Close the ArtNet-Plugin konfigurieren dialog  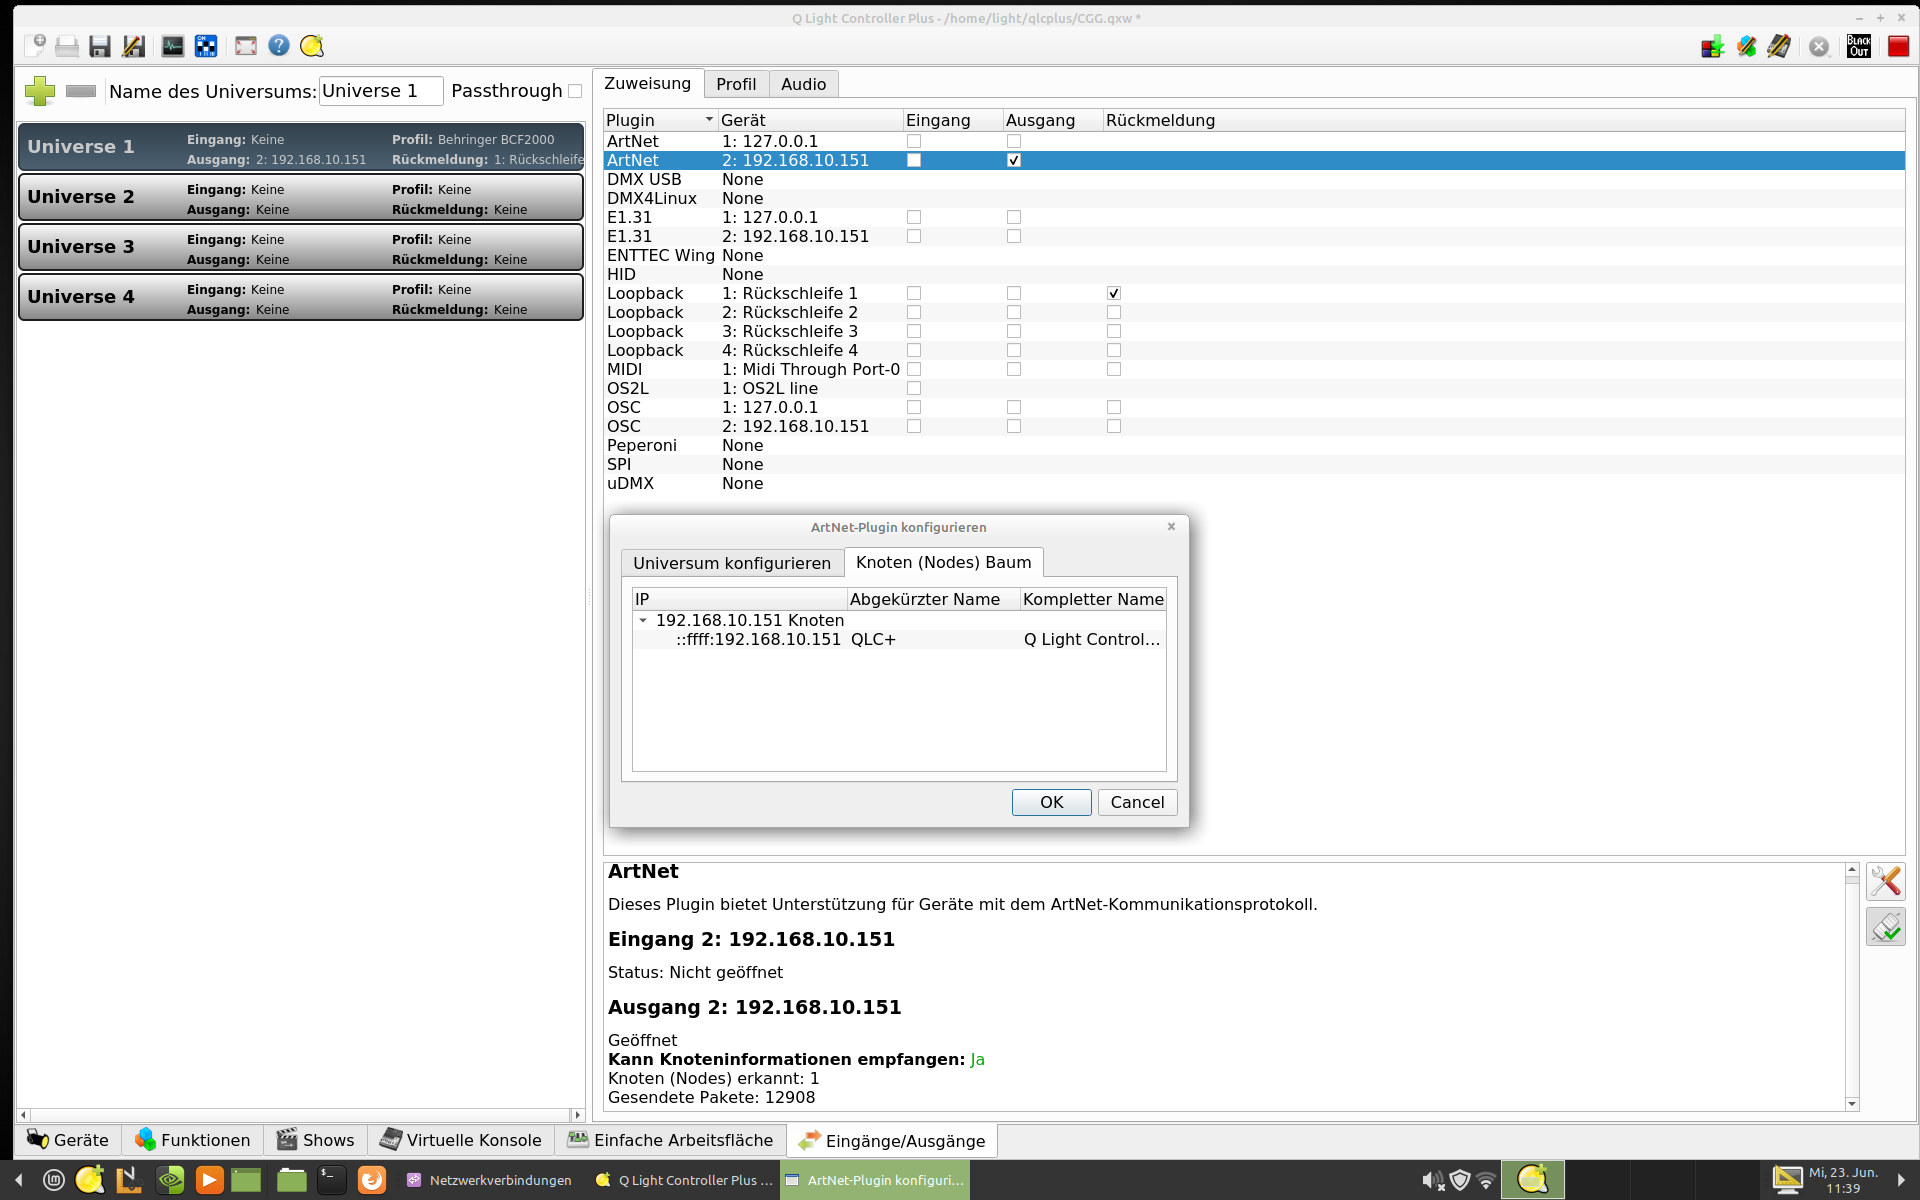(x=1171, y=526)
